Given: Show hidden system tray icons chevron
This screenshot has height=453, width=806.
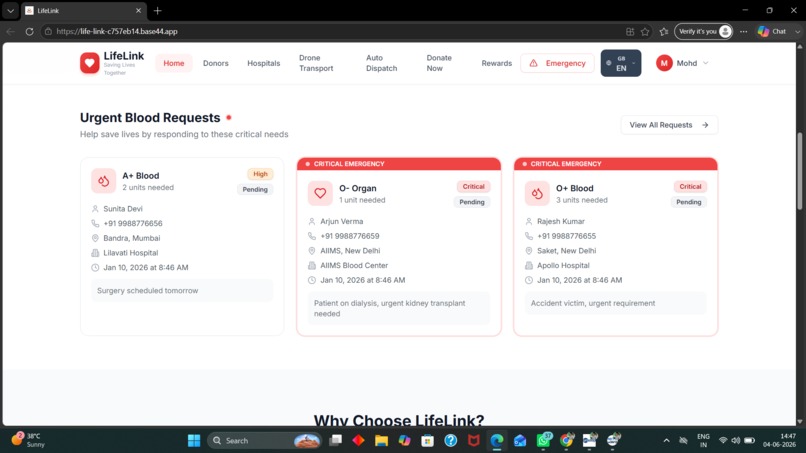Looking at the screenshot, I should 667,441.
